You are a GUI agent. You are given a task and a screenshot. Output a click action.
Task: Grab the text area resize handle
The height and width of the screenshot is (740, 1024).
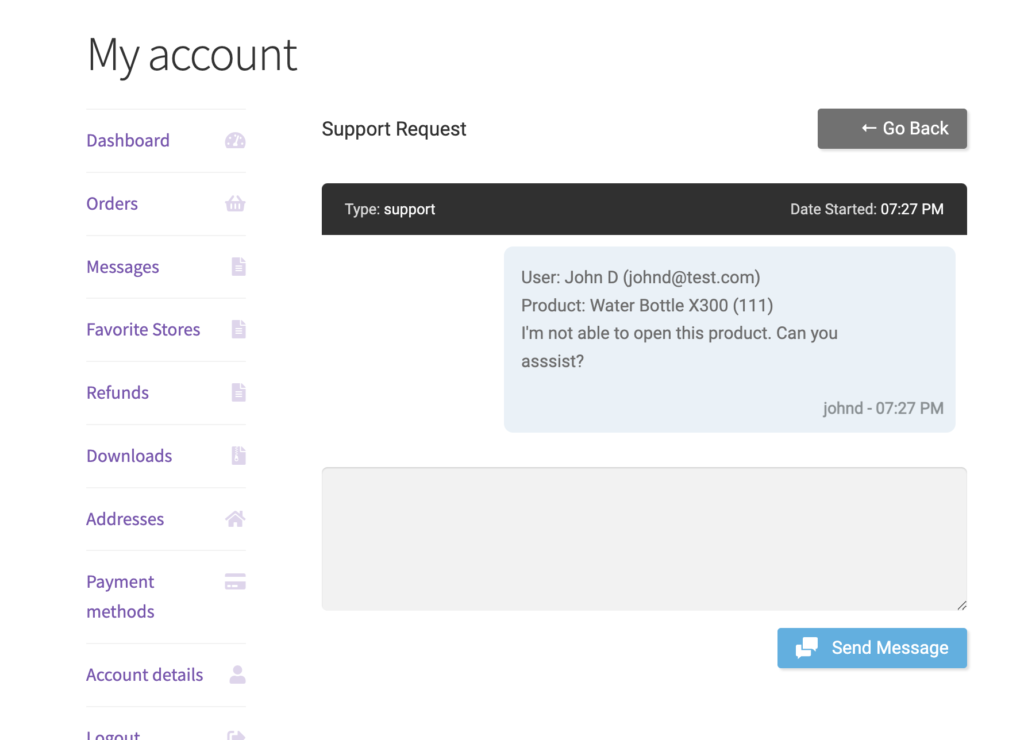[x=962, y=605]
